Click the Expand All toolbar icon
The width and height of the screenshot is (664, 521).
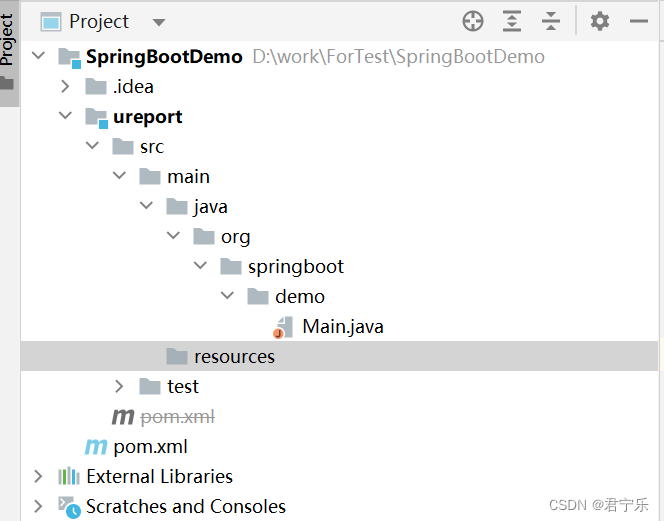coord(512,21)
